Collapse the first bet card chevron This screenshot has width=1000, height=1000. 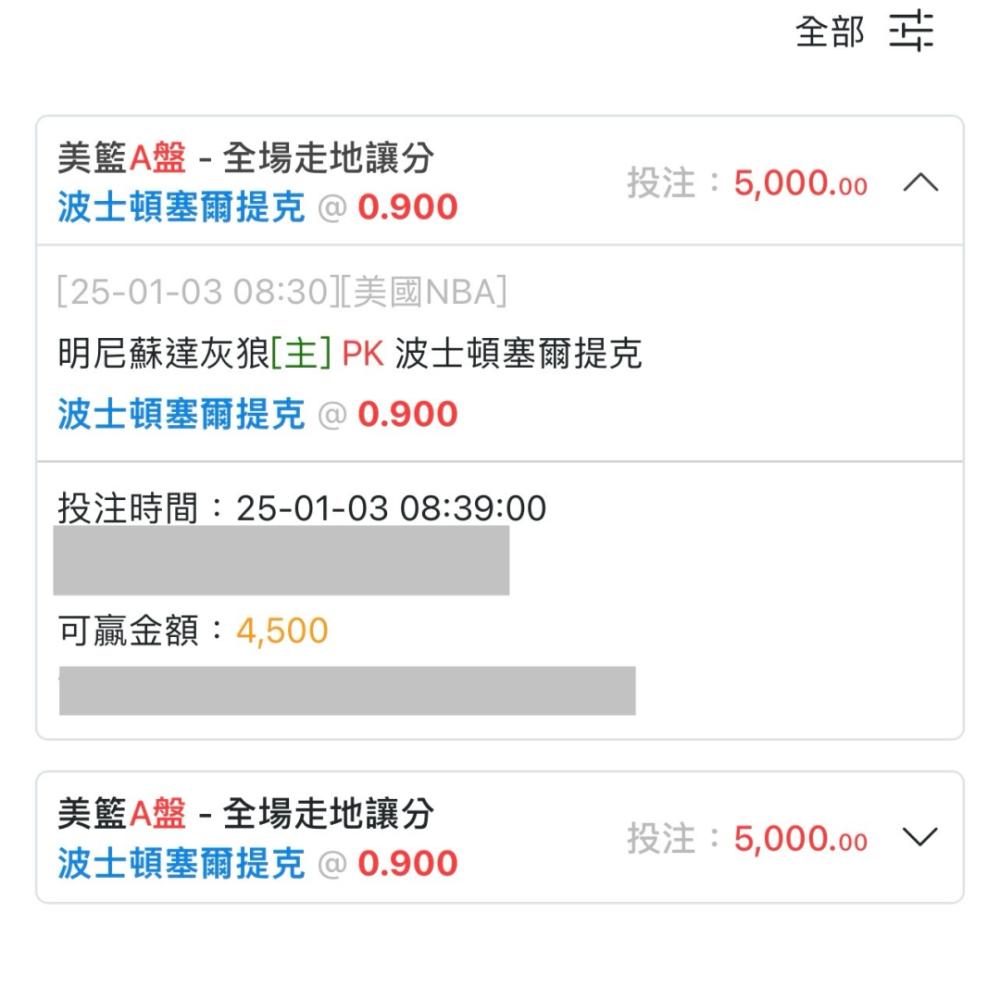[920, 183]
